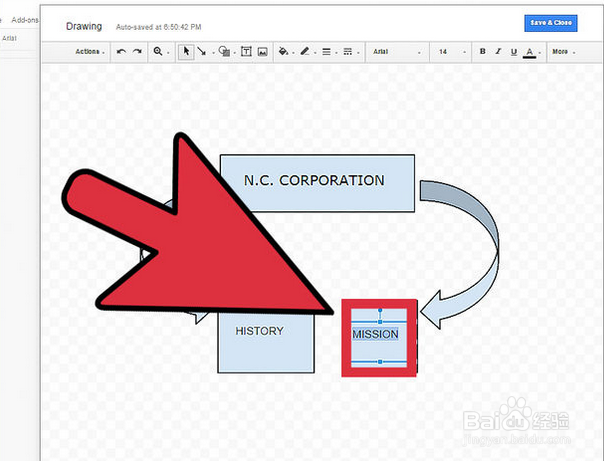This screenshot has width=604, height=461.
Task: Open Add-ons menu in background Docs window
Action: [24, 20]
